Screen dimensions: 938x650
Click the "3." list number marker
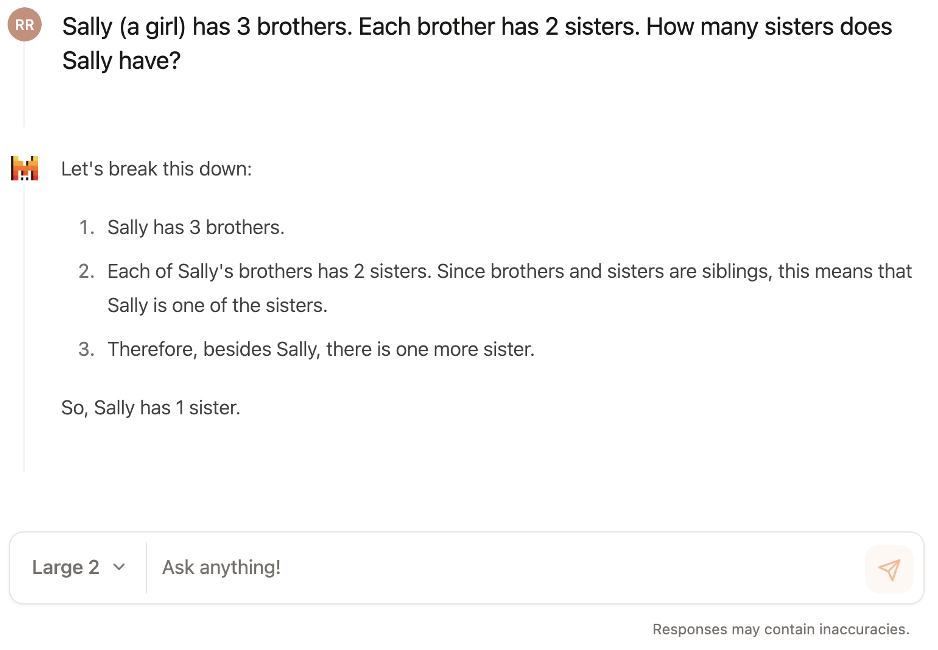[86, 349]
